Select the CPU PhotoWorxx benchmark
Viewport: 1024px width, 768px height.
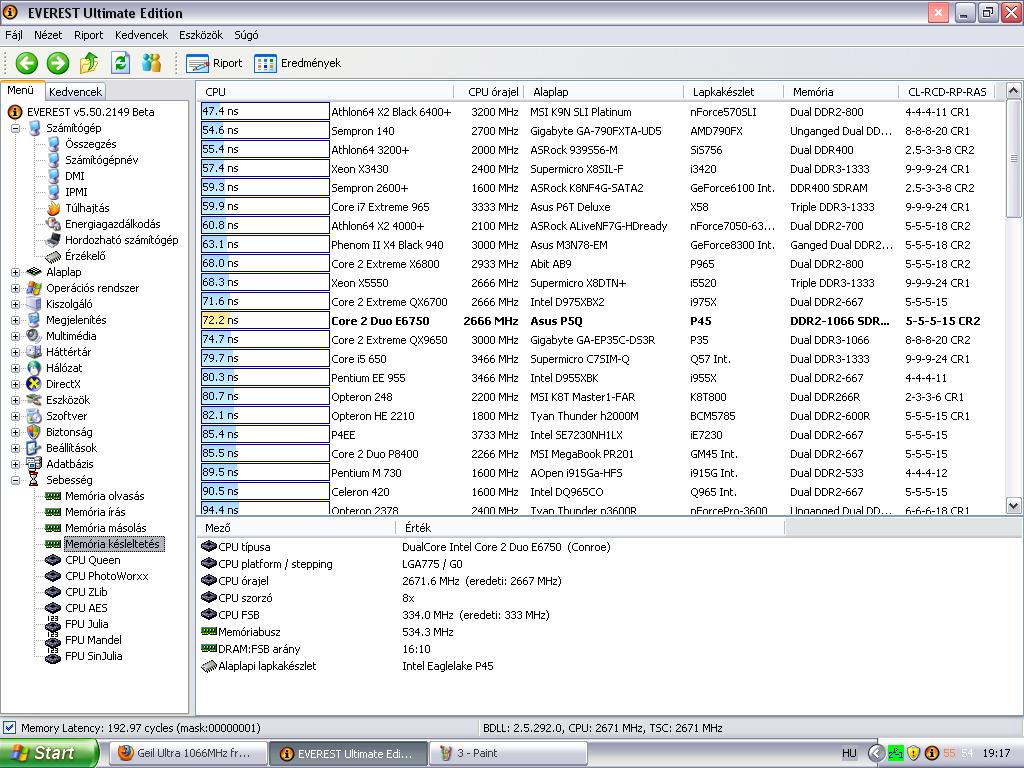point(107,576)
